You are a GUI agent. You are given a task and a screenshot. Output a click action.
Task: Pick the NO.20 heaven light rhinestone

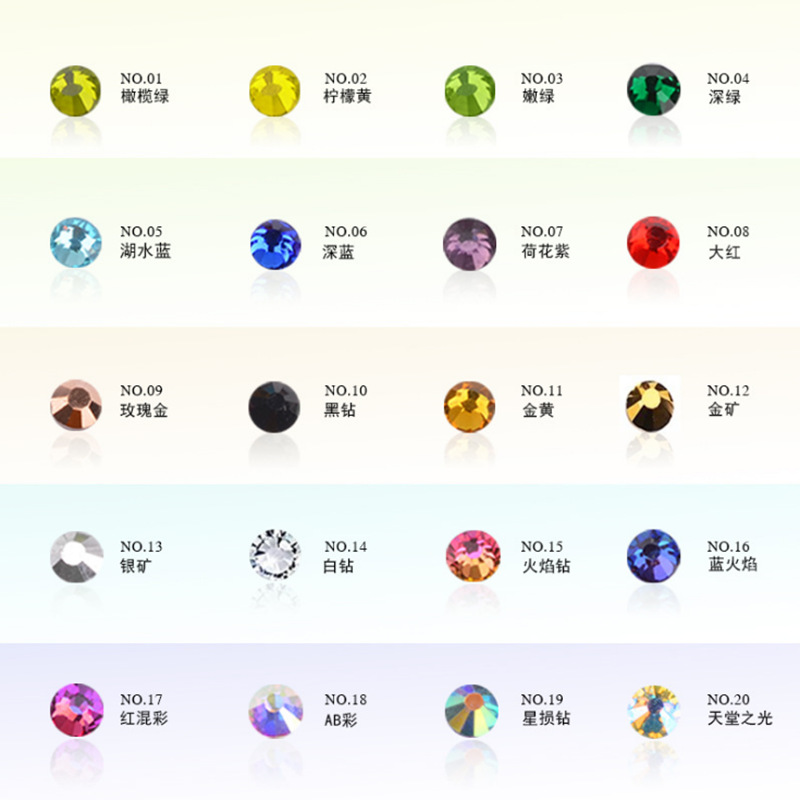tap(654, 711)
